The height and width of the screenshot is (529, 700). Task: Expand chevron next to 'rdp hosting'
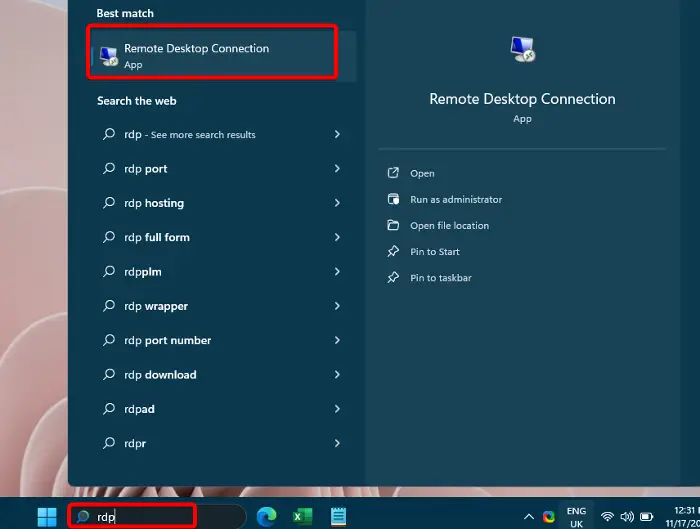pyautogui.click(x=337, y=203)
